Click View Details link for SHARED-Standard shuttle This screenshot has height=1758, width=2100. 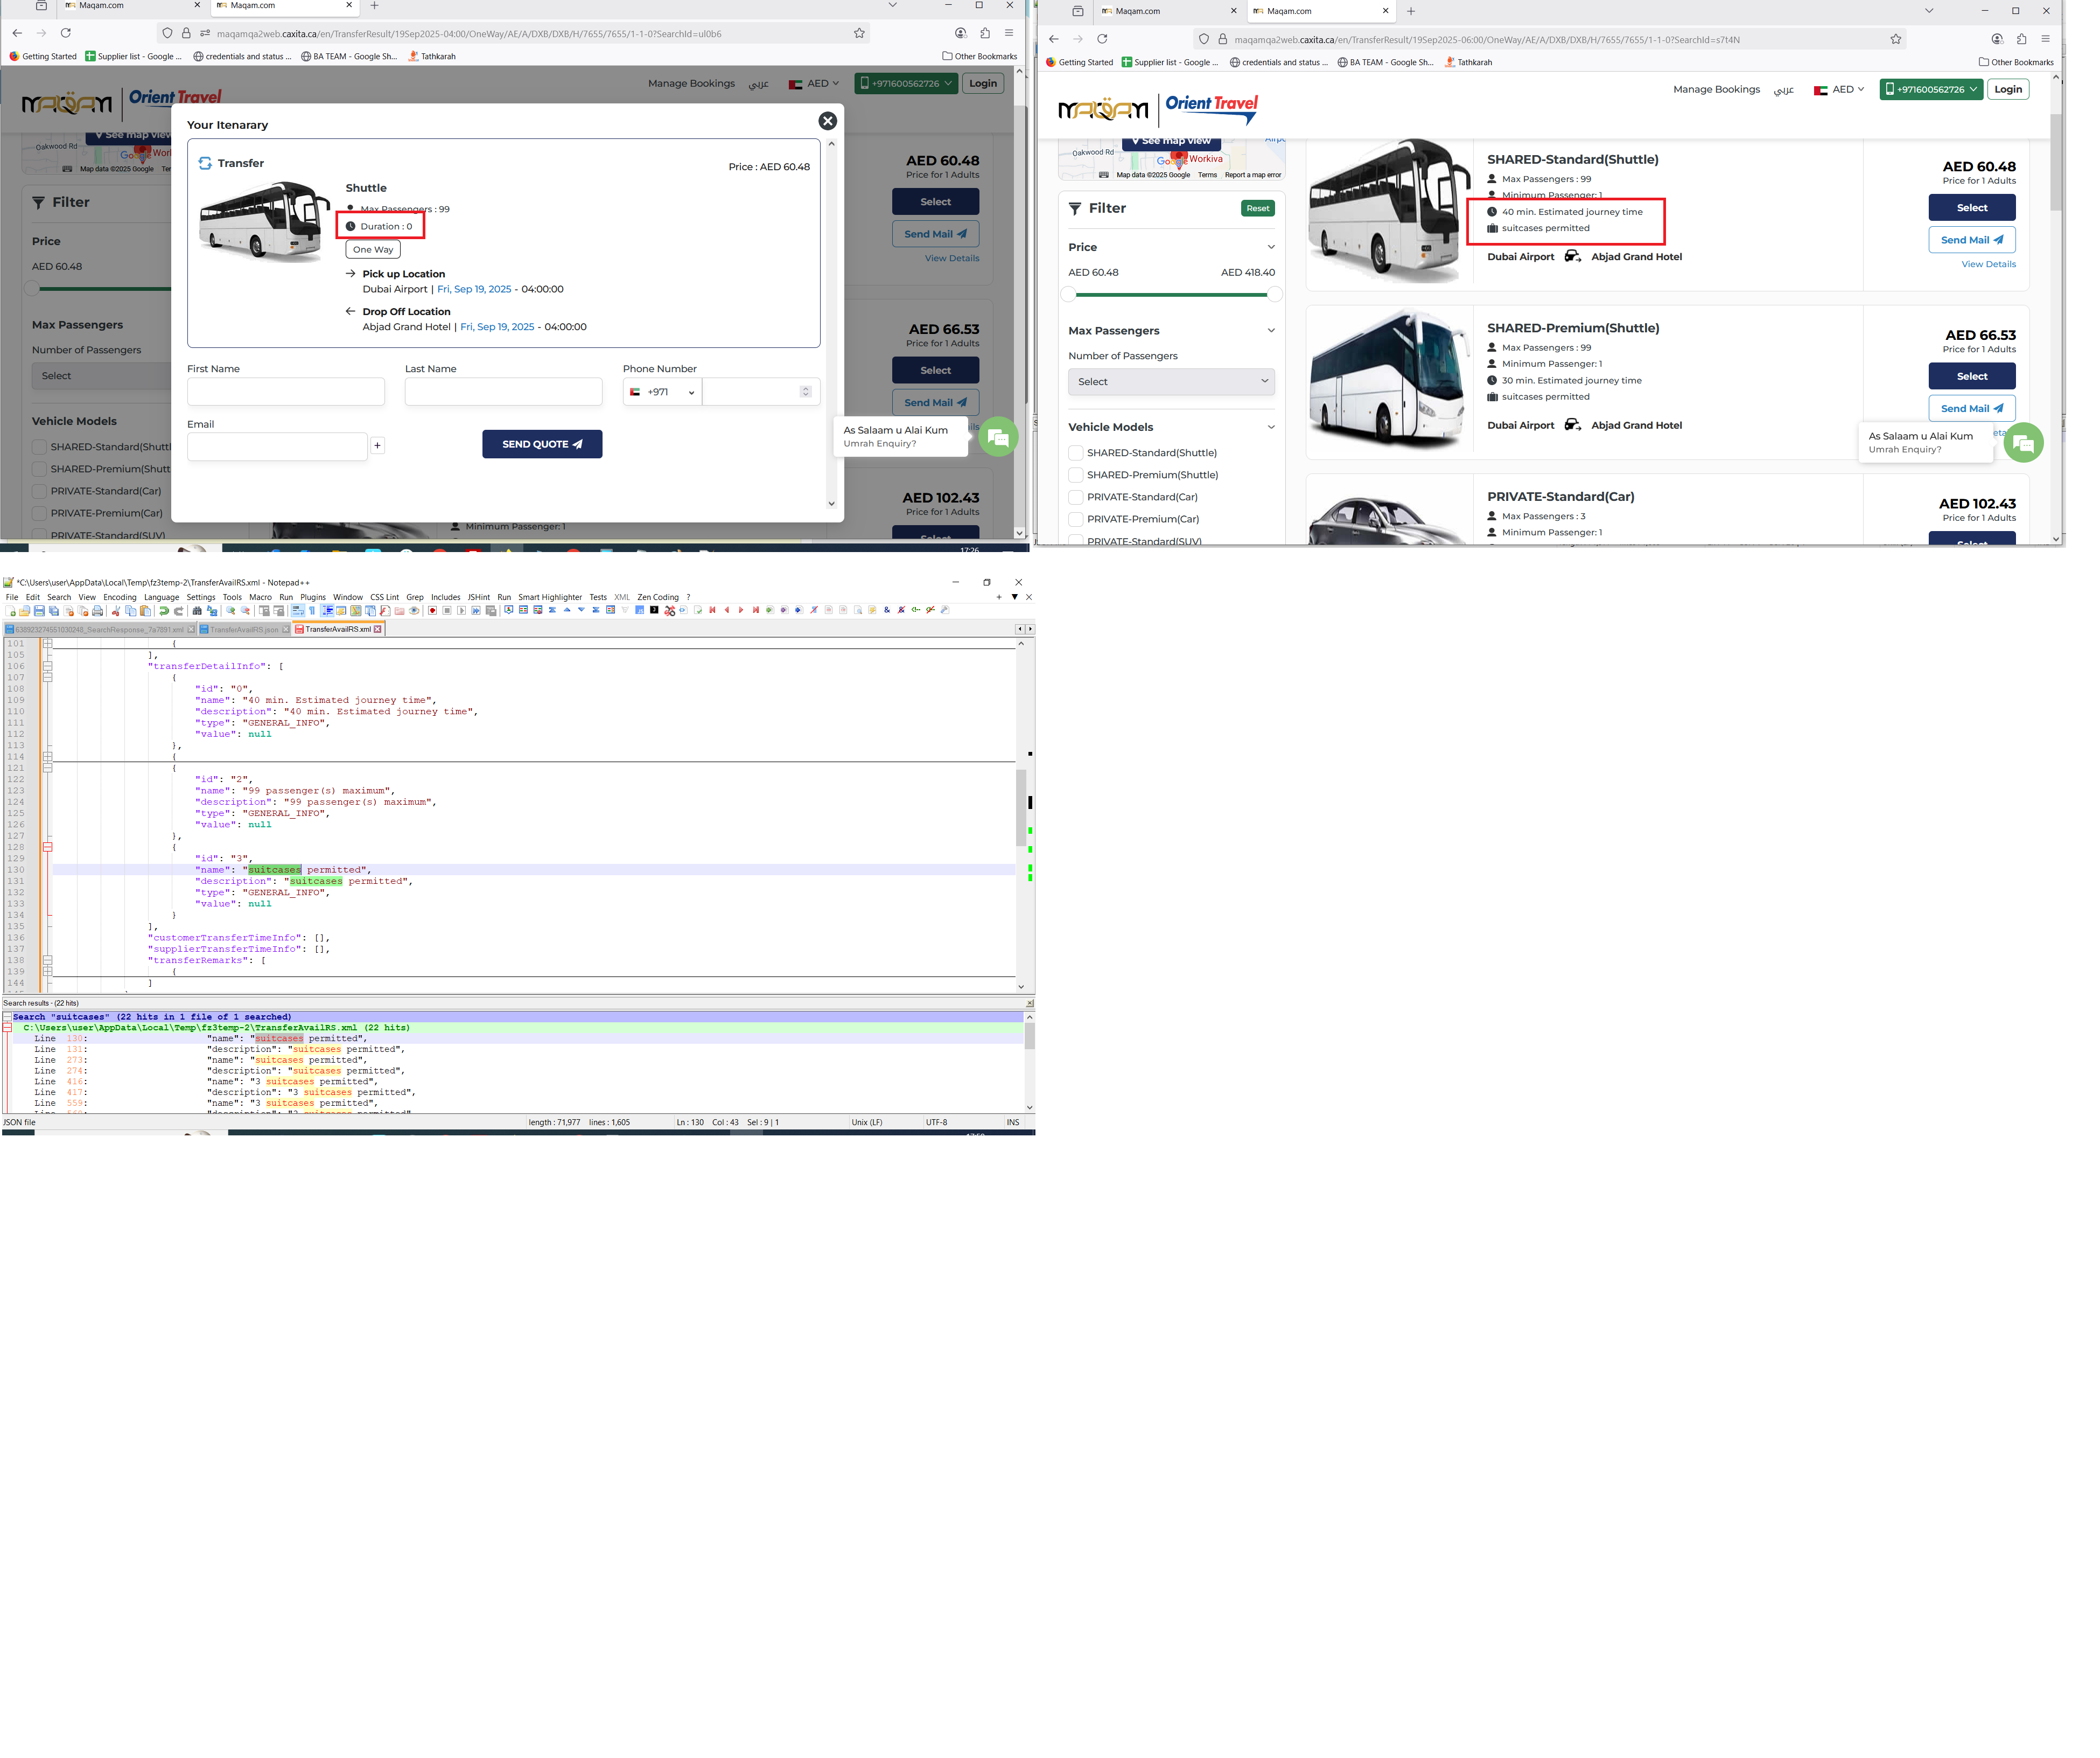tap(1988, 264)
